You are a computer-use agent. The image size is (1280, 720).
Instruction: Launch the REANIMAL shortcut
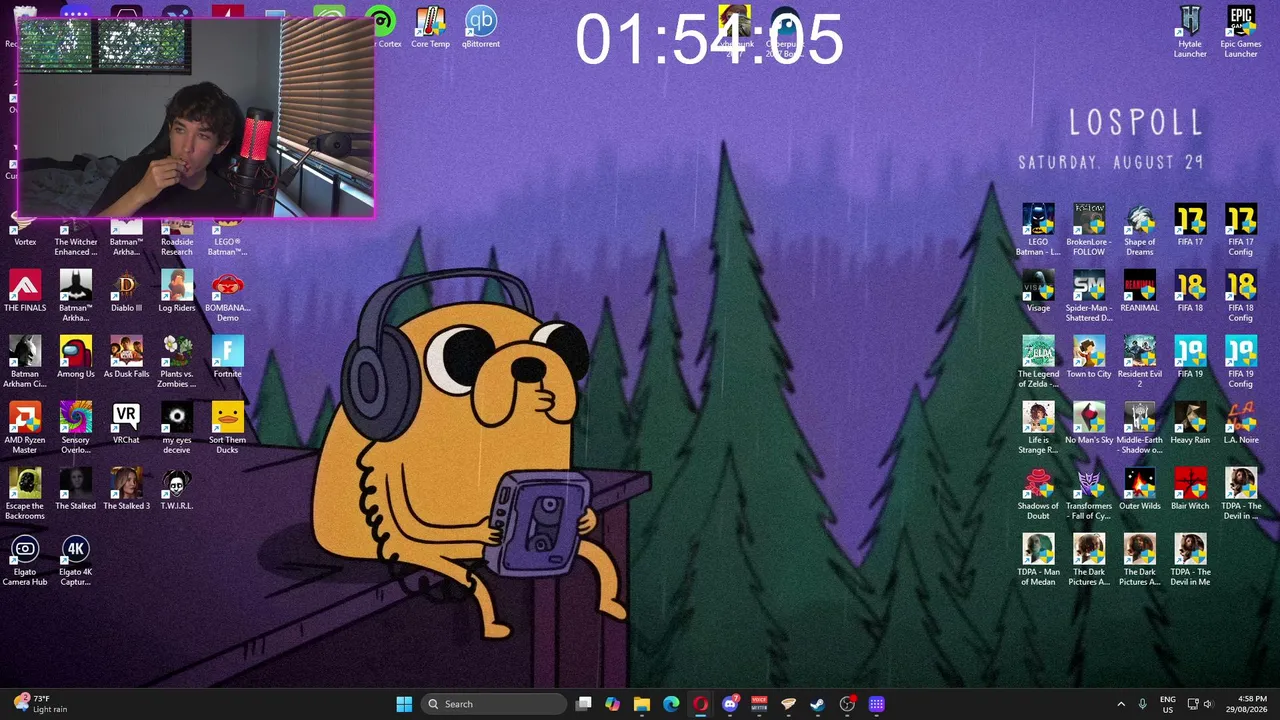(1140, 292)
